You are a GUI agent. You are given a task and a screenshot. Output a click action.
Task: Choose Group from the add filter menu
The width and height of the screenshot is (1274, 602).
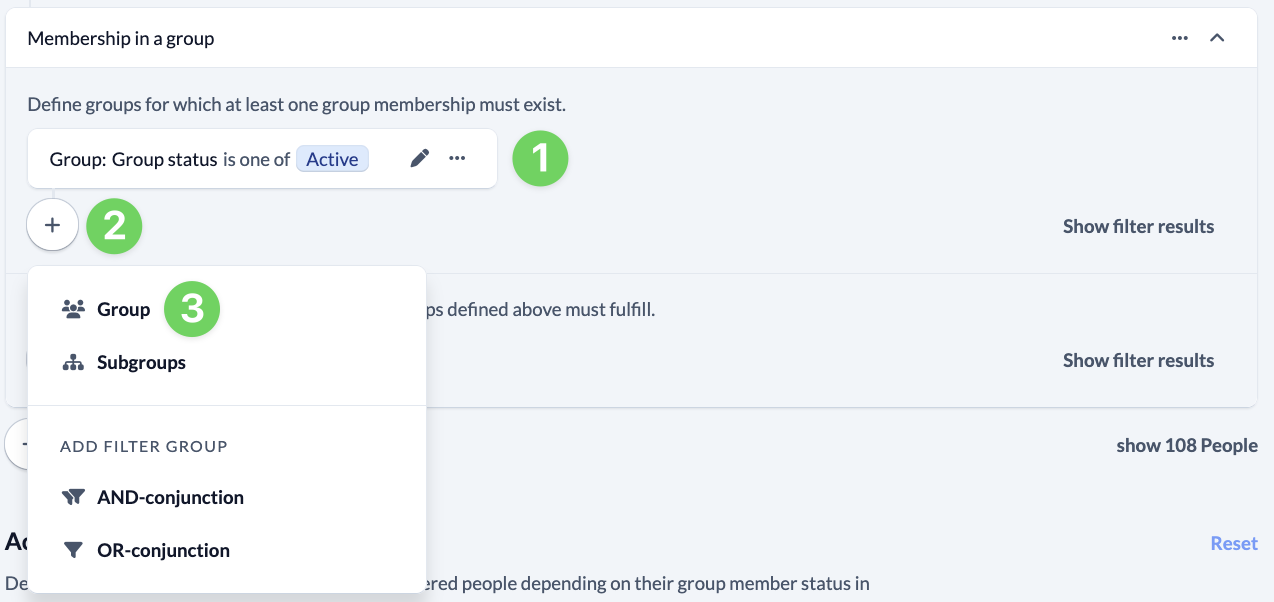click(x=123, y=309)
